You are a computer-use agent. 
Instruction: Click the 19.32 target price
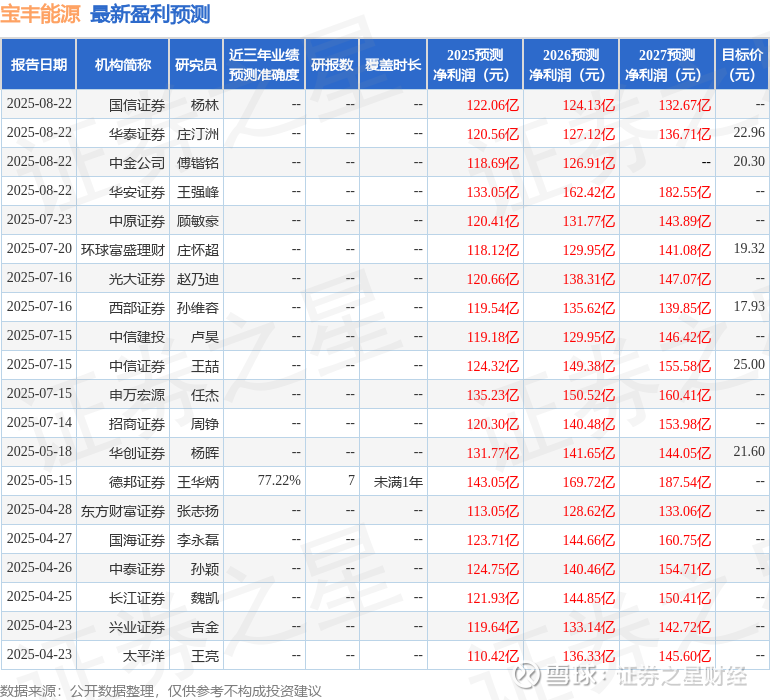point(749,248)
